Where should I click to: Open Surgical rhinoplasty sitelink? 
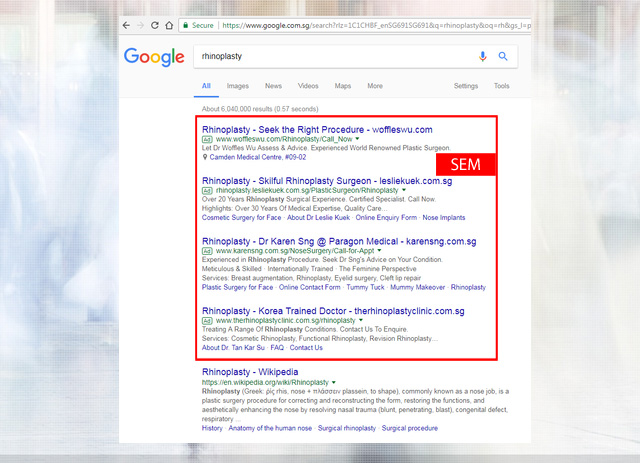point(347,428)
